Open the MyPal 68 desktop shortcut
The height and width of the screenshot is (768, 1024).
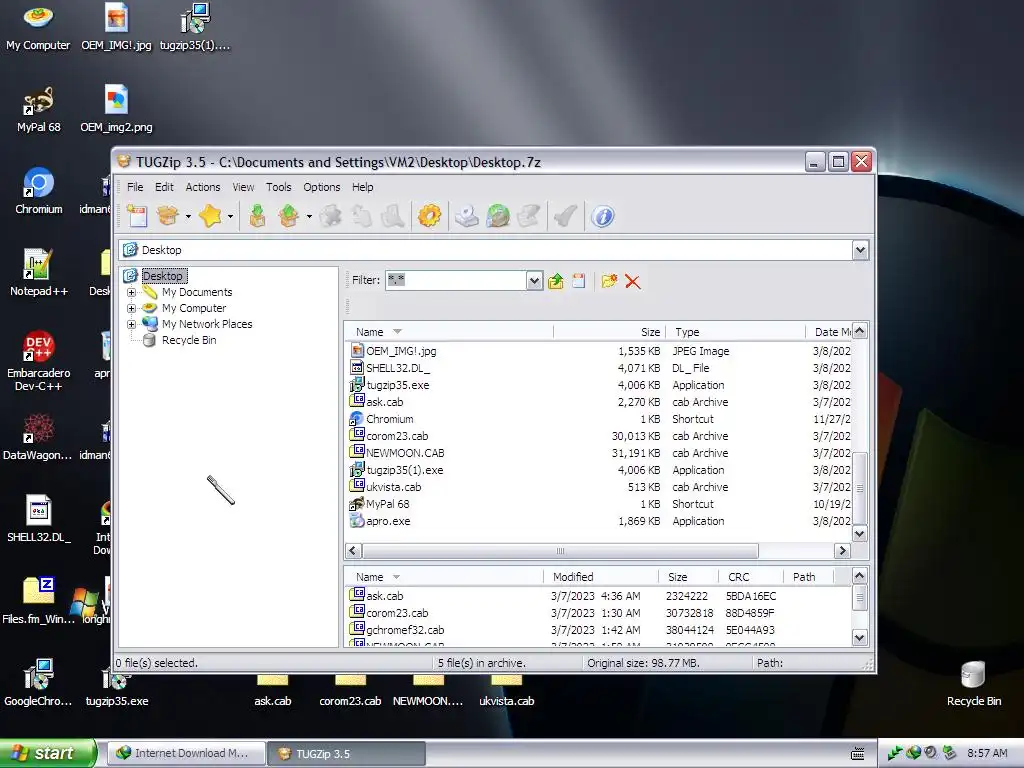click(x=38, y=109)
